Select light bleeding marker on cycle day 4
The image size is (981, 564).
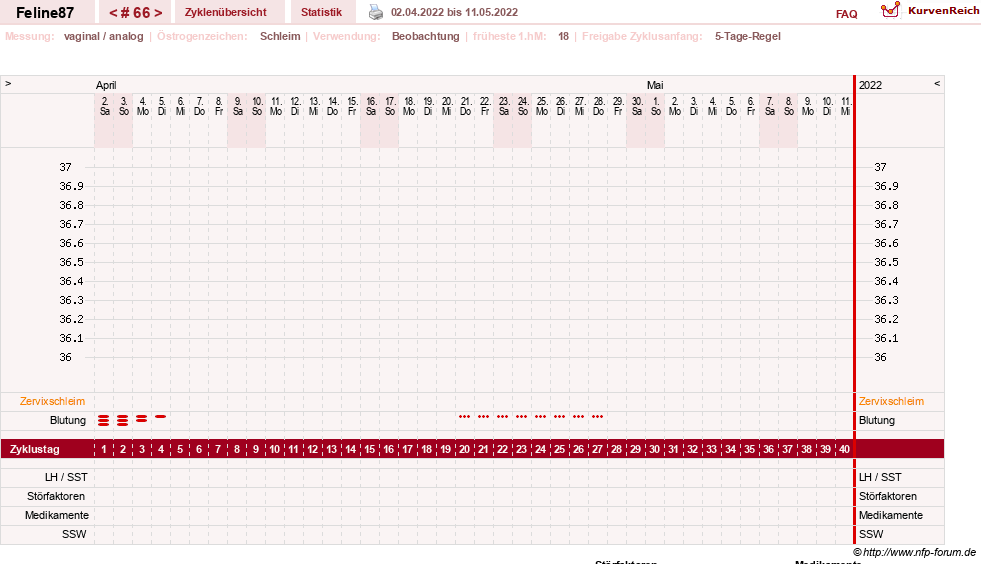click(x=161, y=416)
